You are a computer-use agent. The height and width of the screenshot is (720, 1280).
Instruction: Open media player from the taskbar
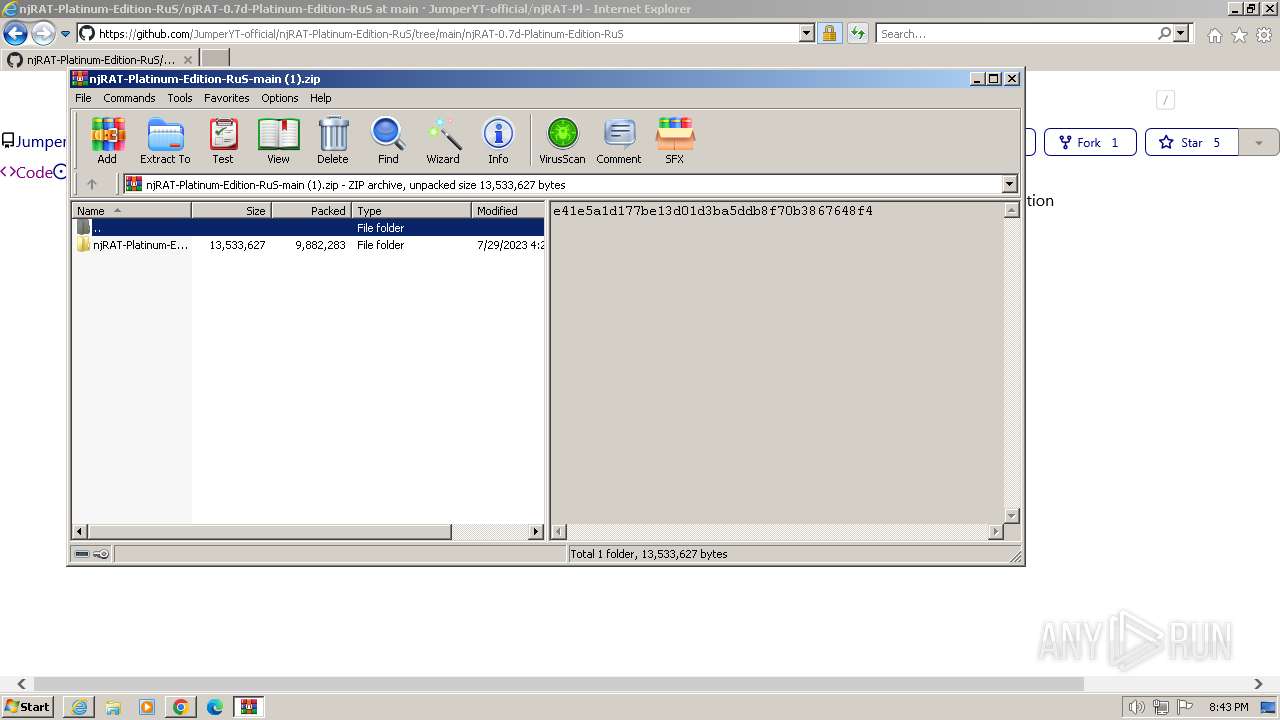(147, 707)
